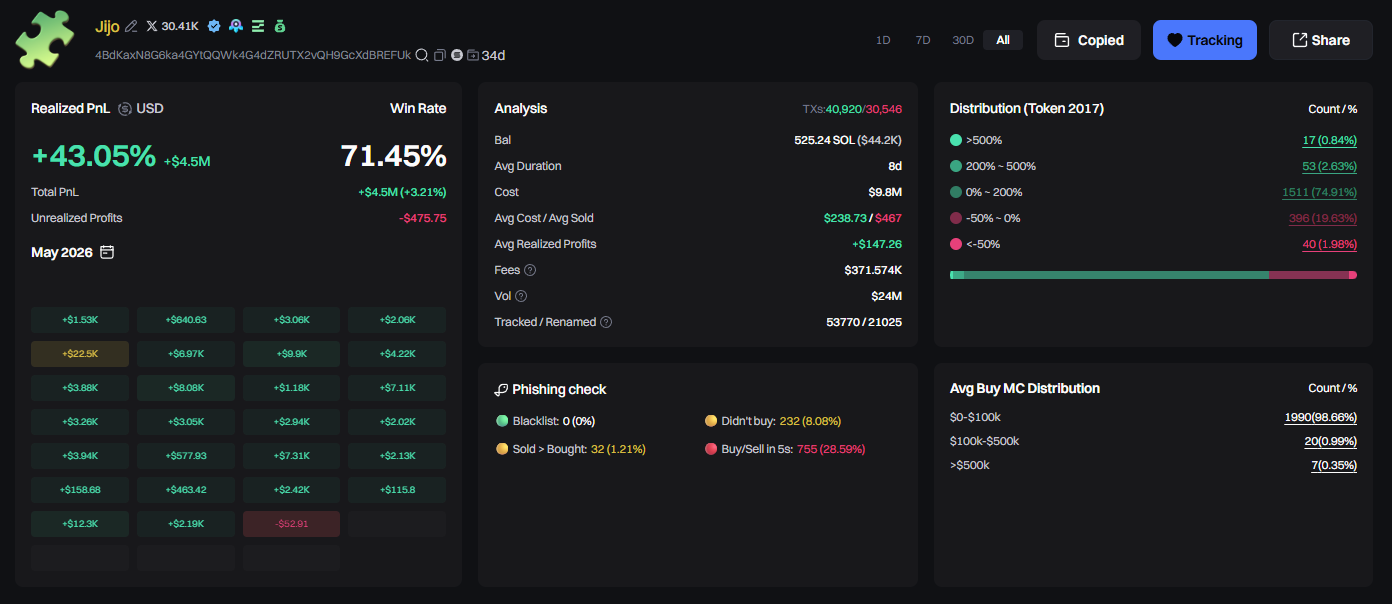Select the 7D time range tab
The width and height of the screenshot is (1392, 604).
click(x=922, y=40)
